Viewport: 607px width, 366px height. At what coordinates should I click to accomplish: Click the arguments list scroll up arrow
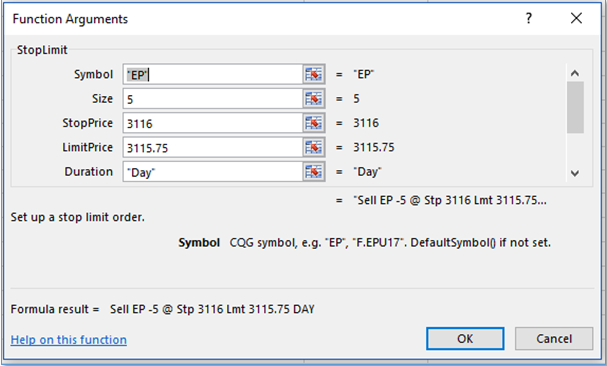pos(575,73)
